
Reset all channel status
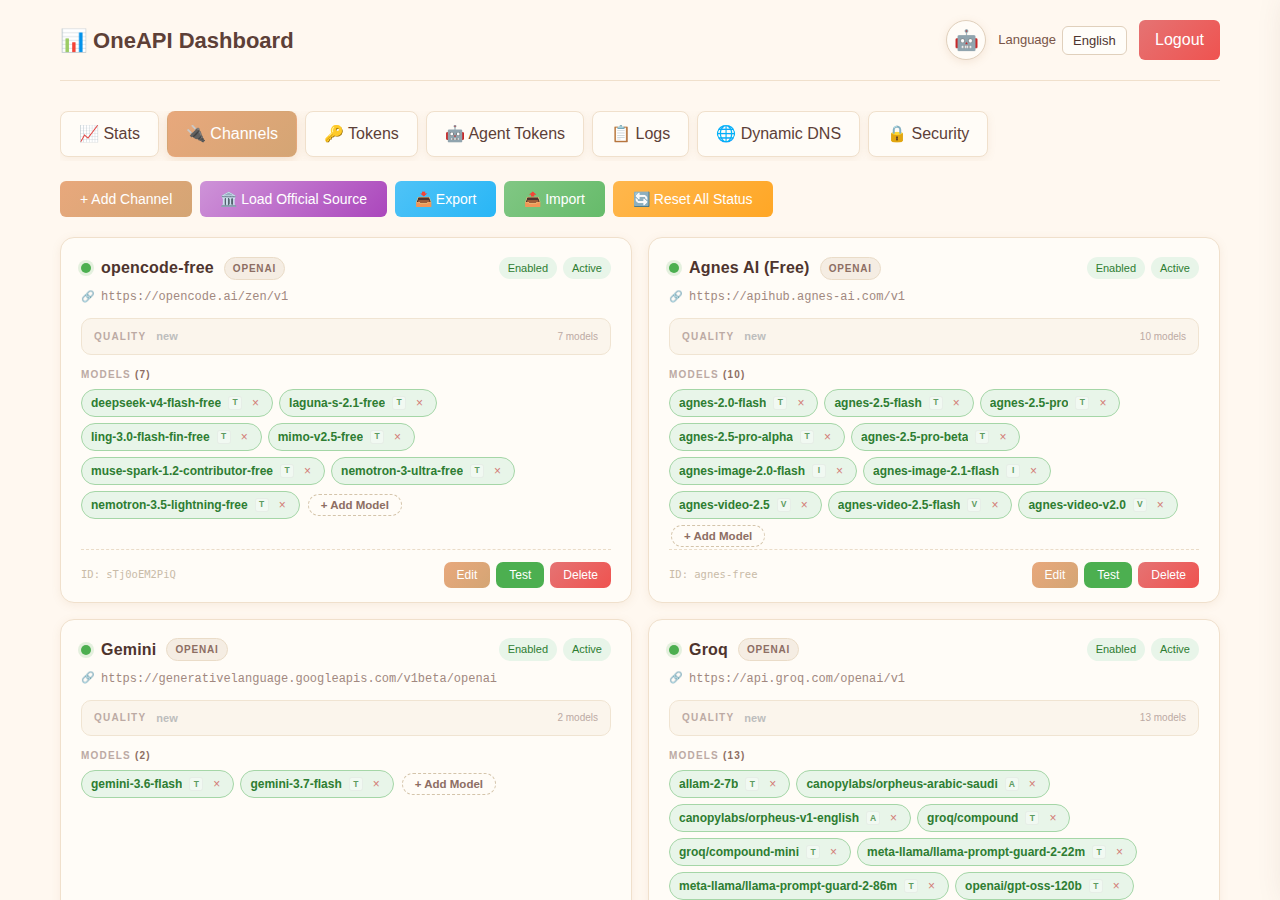point(693,199)
